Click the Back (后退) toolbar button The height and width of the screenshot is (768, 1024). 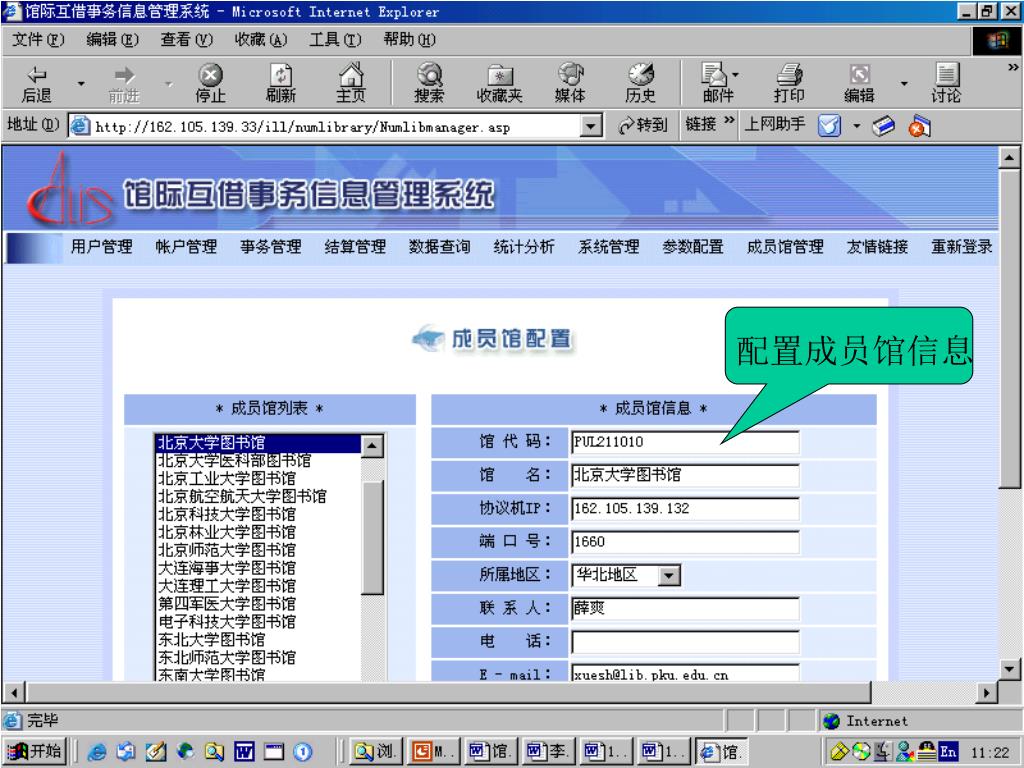[x=37, y=84]
